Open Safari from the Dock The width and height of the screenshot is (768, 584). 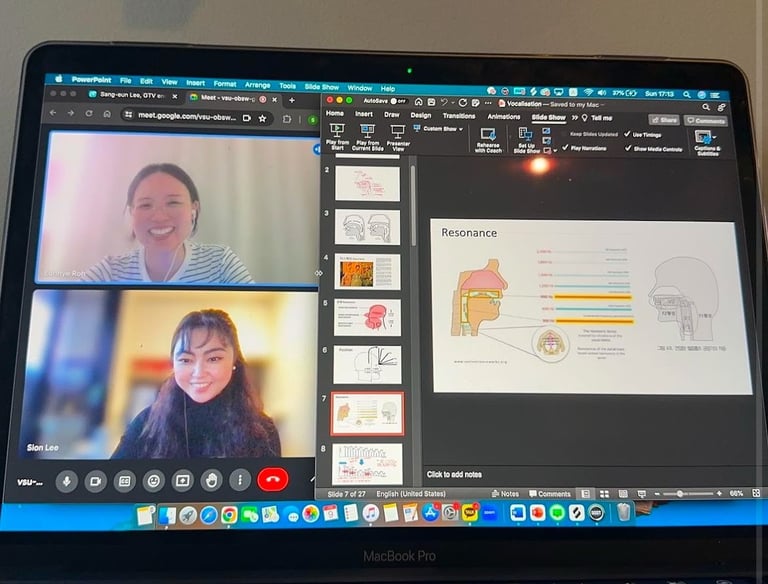click(208, 516)
